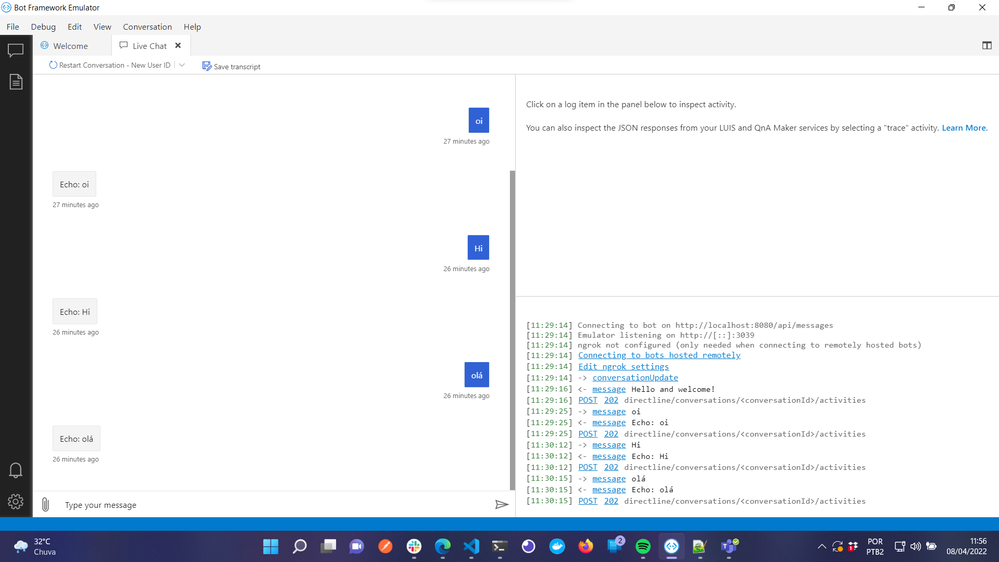Open the File menu
This screenshot has height=562, width=999.
point(13,27)
